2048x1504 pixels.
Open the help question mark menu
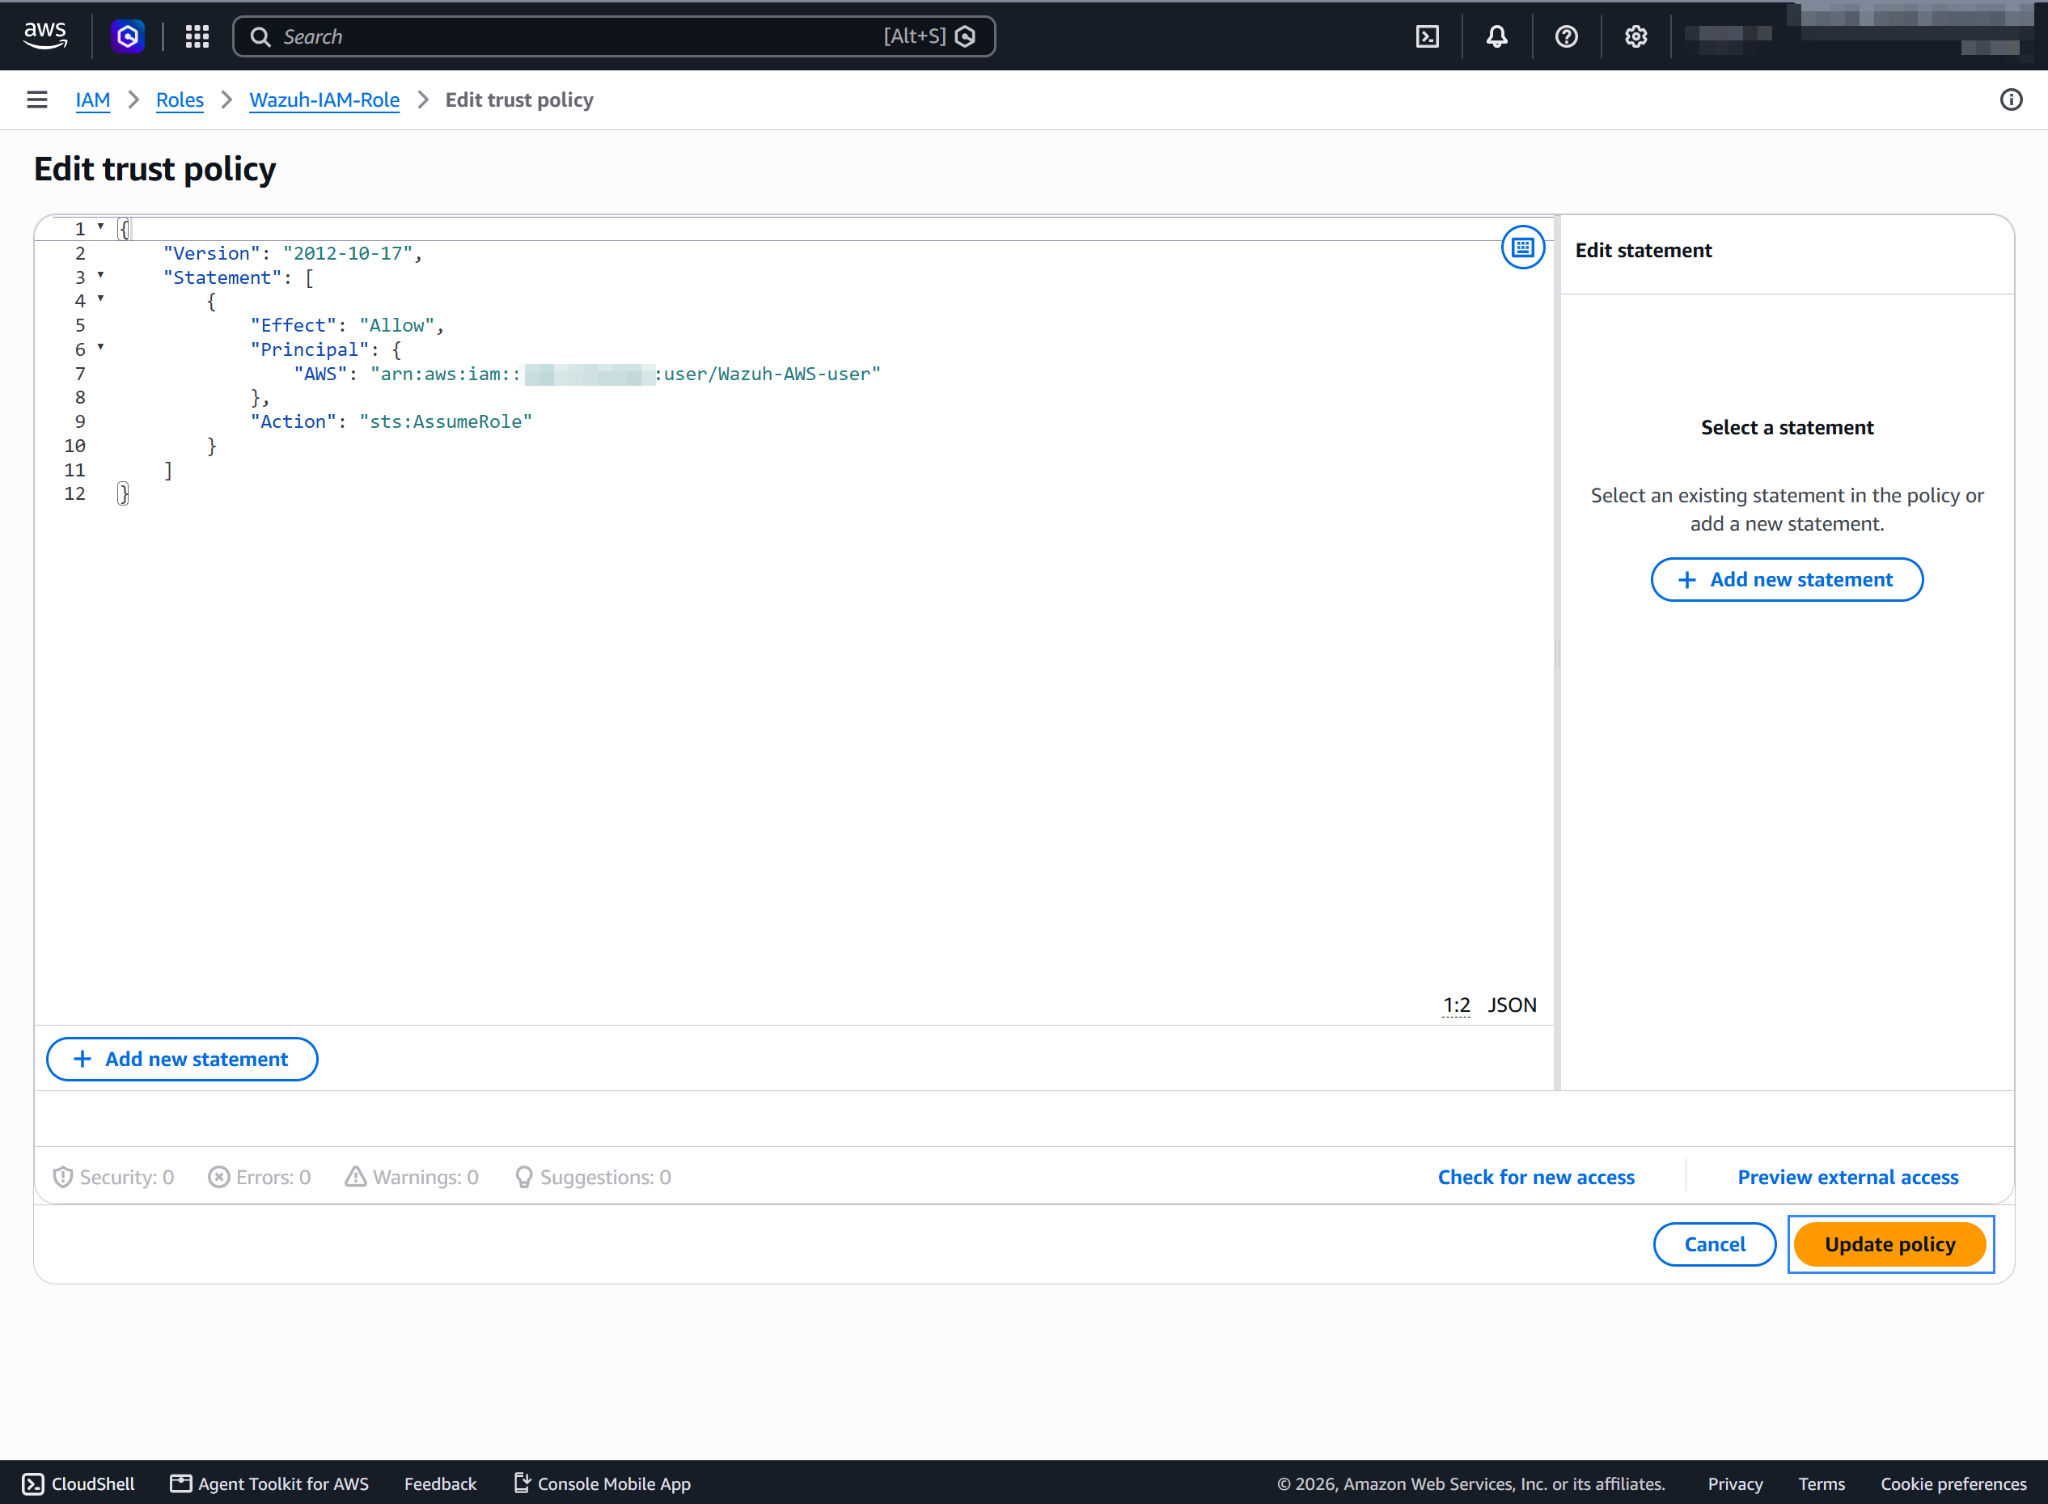point(1566,37)
